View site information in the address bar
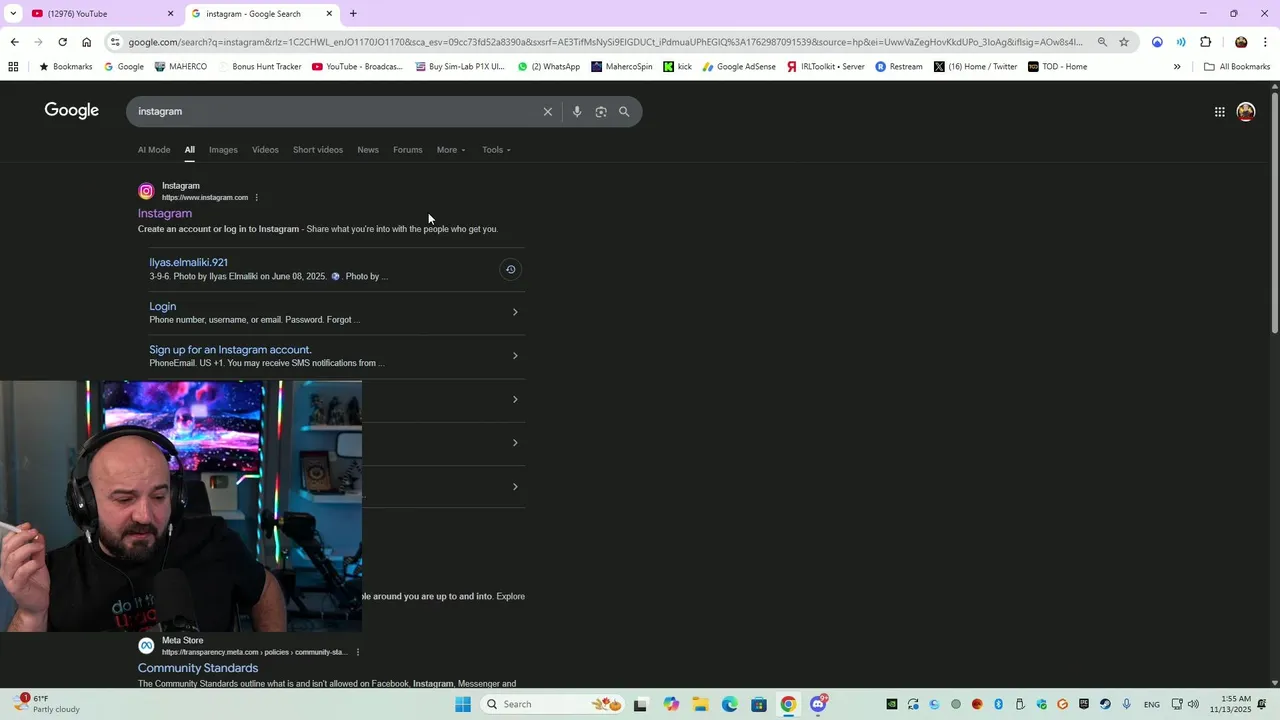This screenshot has height=720, width=1280. pyautogui.click(x=116, y=42)
